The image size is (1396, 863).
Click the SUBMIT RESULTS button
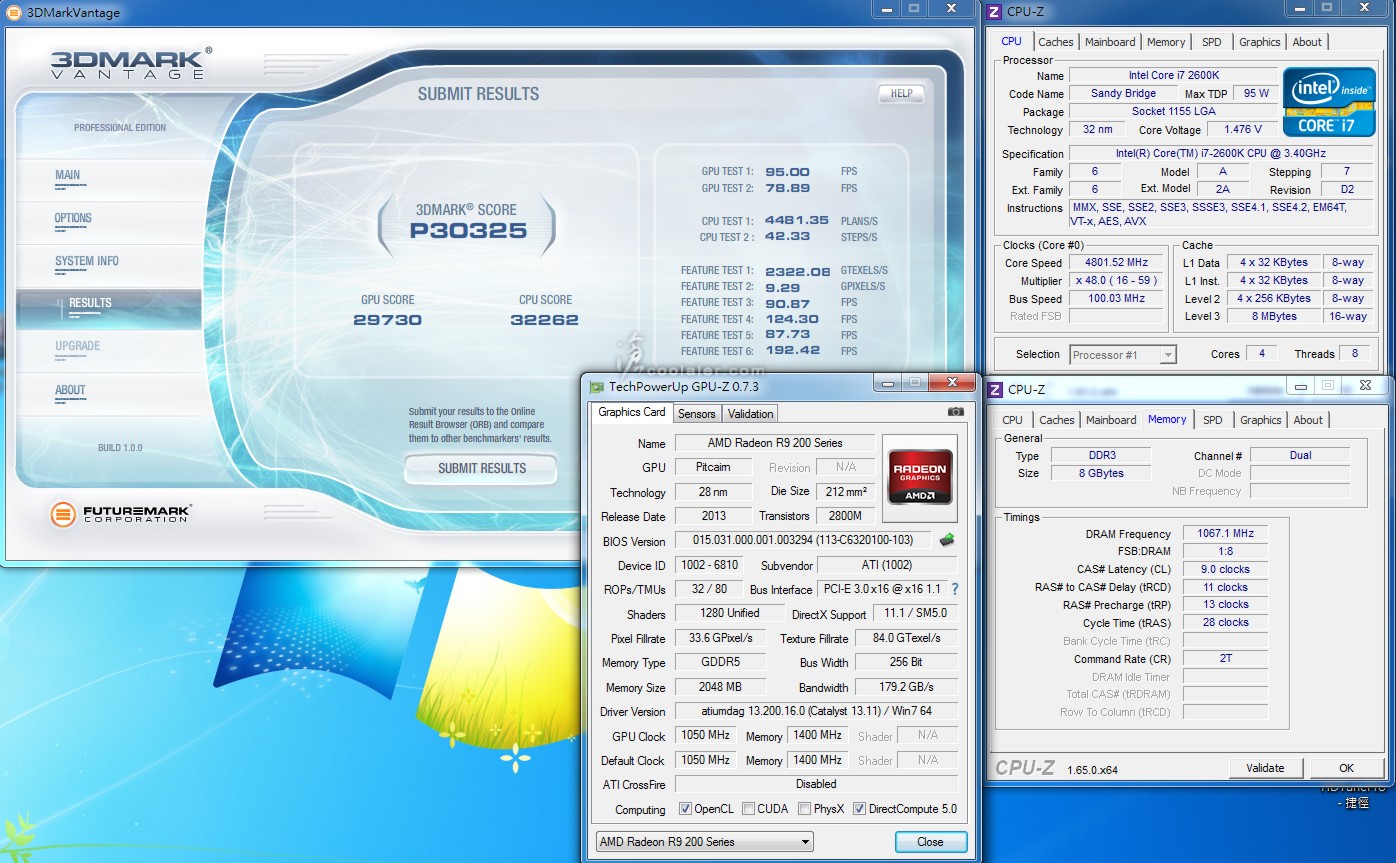tap(481, 468)
